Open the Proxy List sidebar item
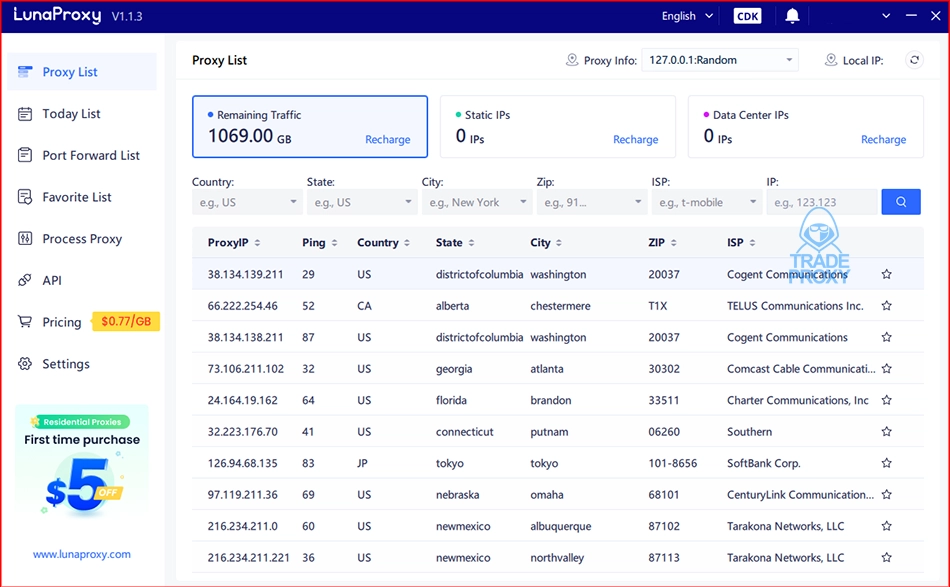 tap(82, 72)
